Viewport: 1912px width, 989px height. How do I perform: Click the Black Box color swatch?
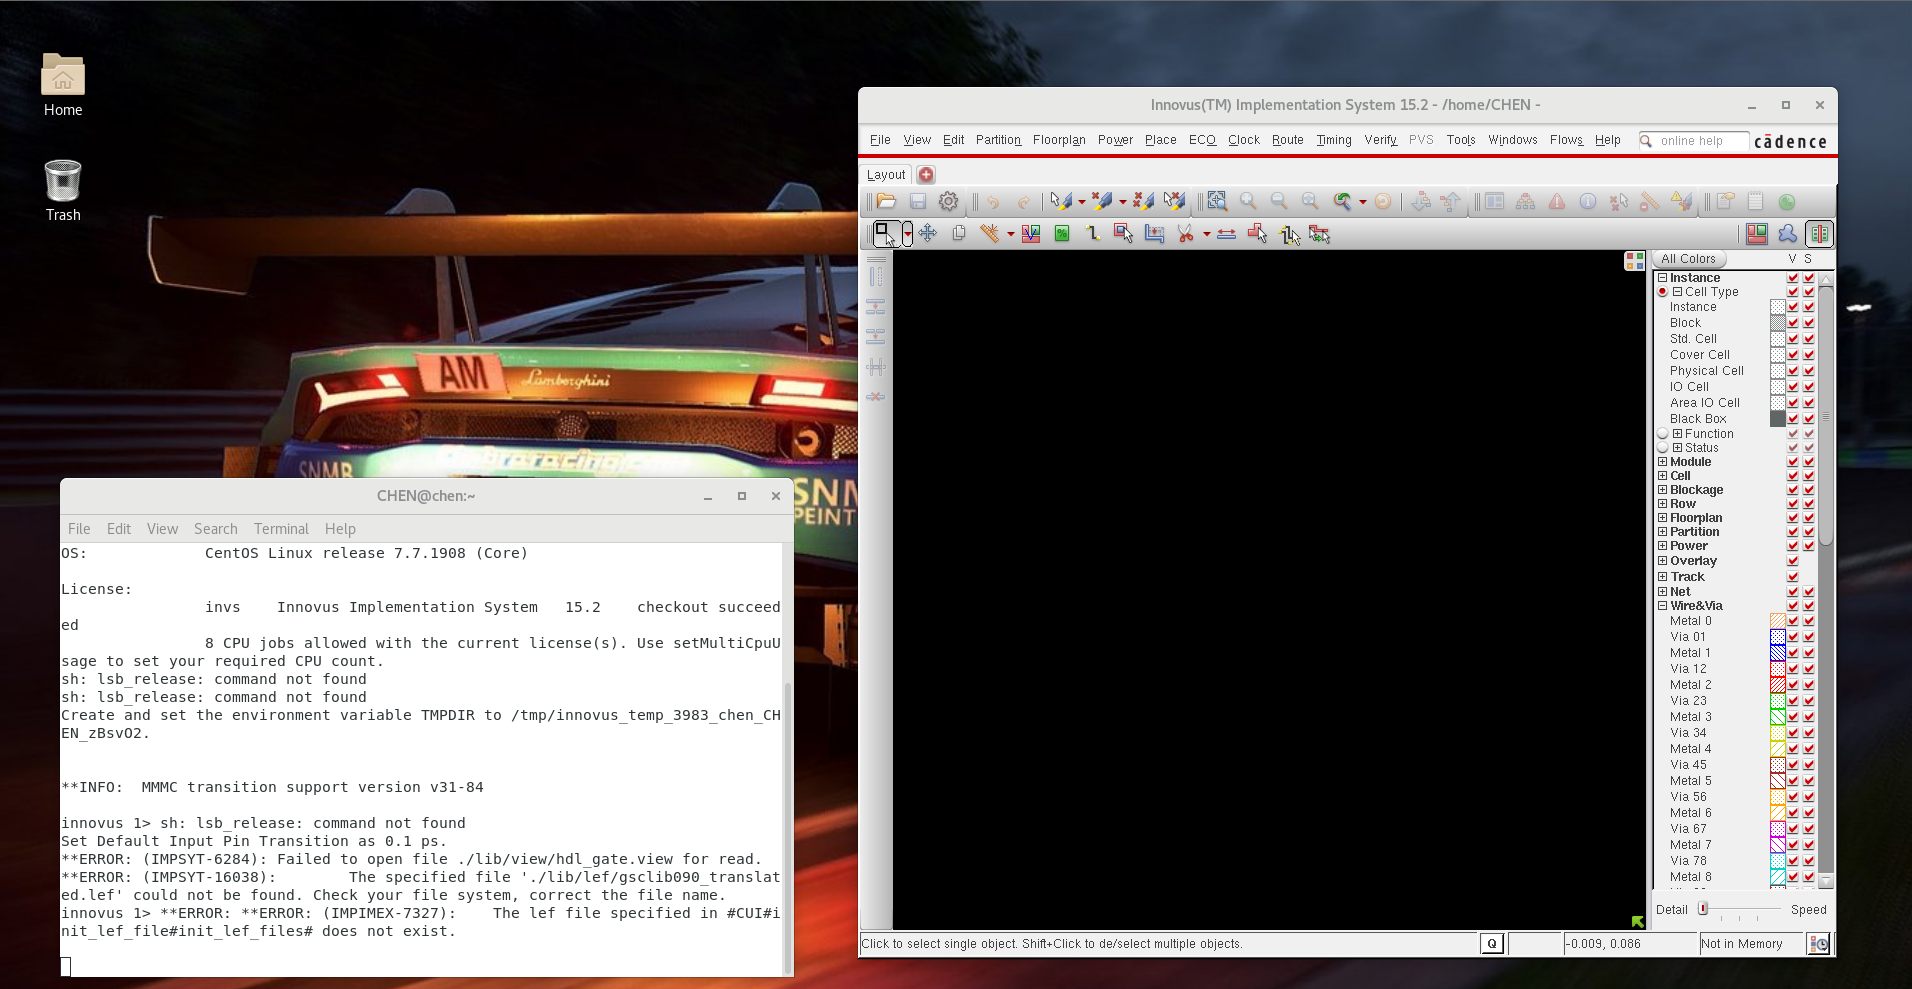(x=1778, y=419)
